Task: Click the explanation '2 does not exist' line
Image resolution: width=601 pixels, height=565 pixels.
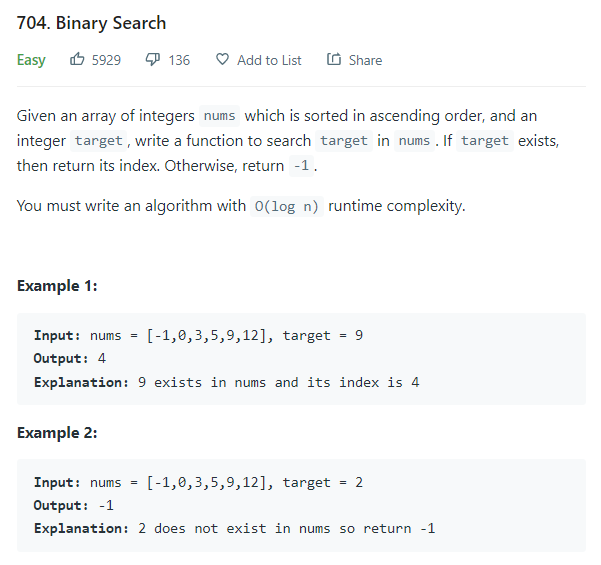Action: pyautogui.click(x=235, y=529)
